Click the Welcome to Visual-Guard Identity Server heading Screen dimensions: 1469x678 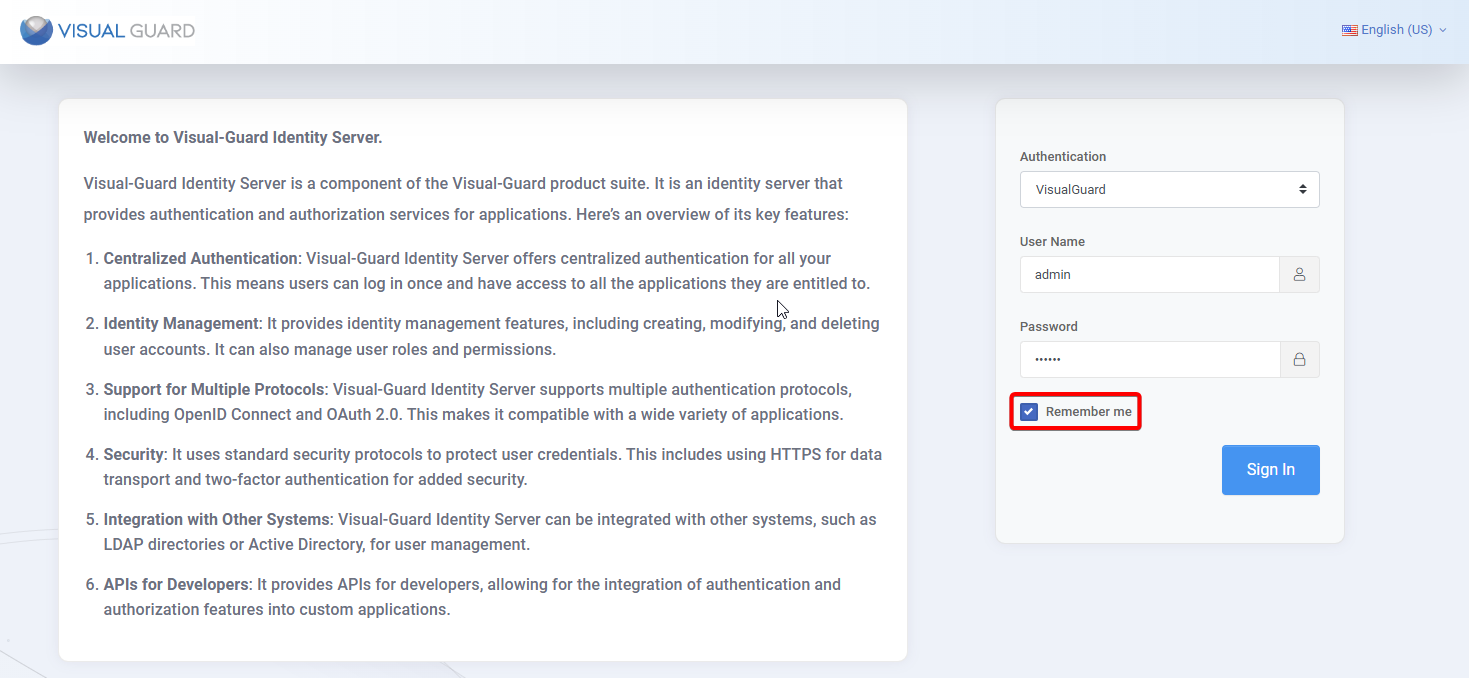(233, 138)
